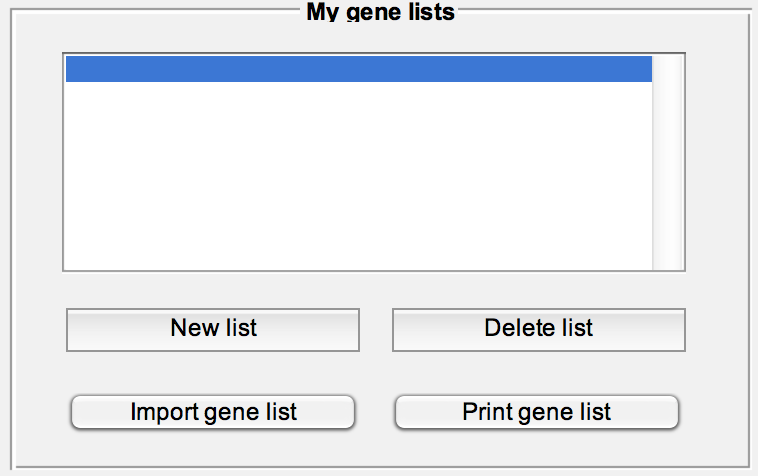Import a gene list from file

pos(213,412)
